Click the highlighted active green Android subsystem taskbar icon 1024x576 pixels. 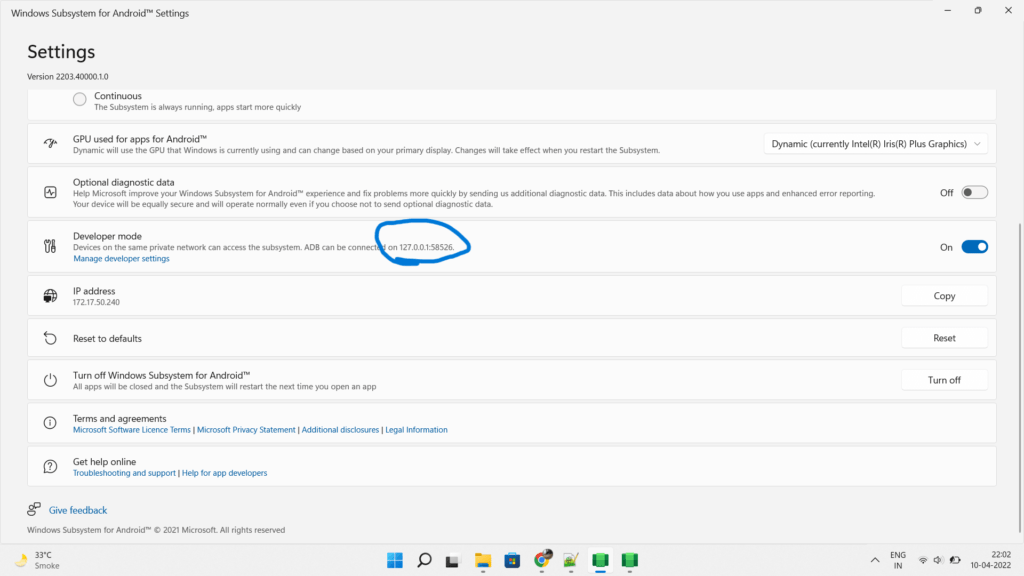(x=600, y=560)
